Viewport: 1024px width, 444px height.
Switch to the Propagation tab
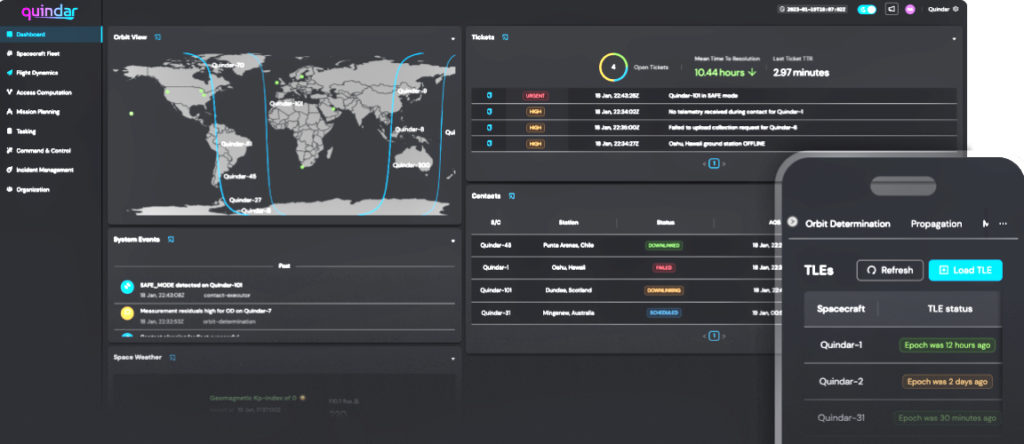tap(936, 224)
